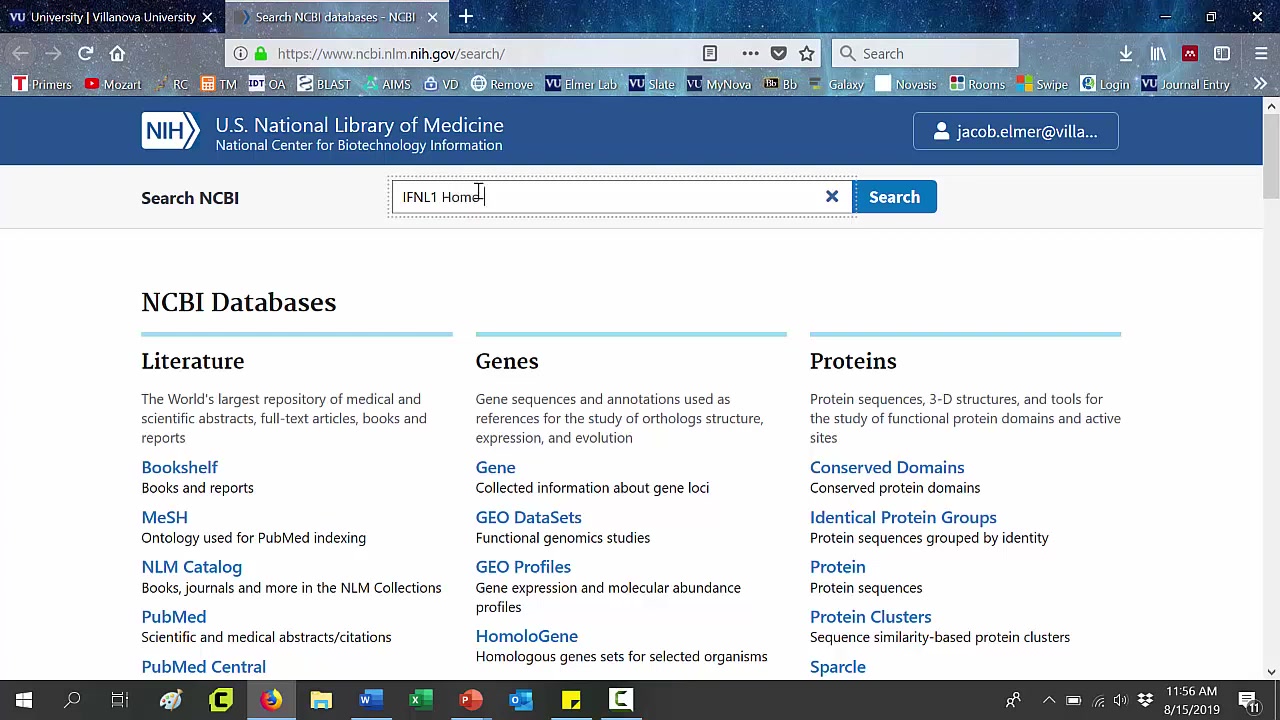This screenshot has height=720, width=1280.
Task: Reload the current page
Action: (x=85, y=54)
